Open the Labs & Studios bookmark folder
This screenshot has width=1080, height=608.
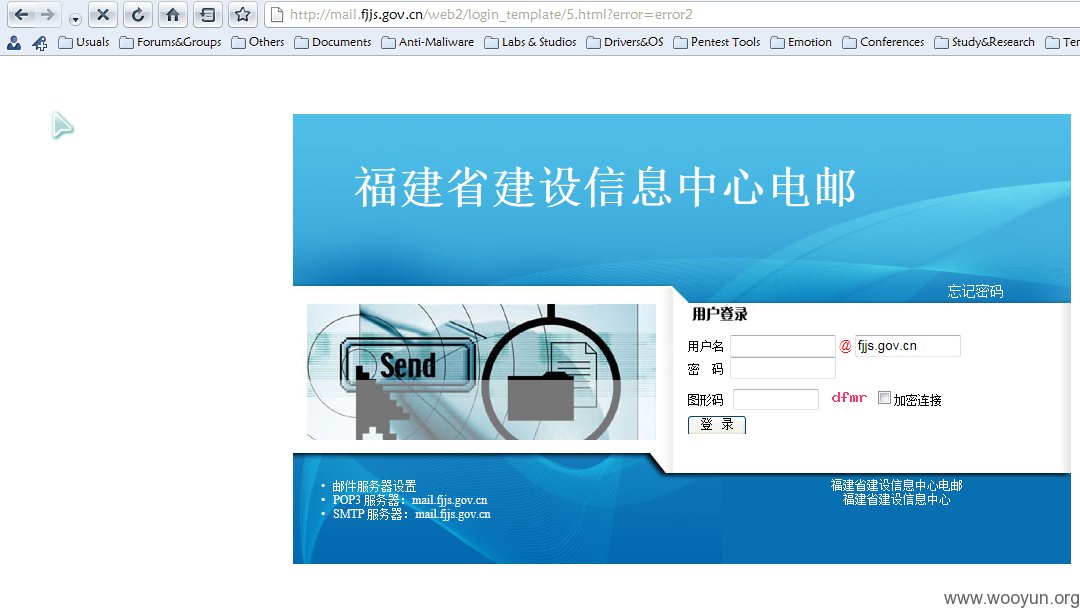[530, 42]
